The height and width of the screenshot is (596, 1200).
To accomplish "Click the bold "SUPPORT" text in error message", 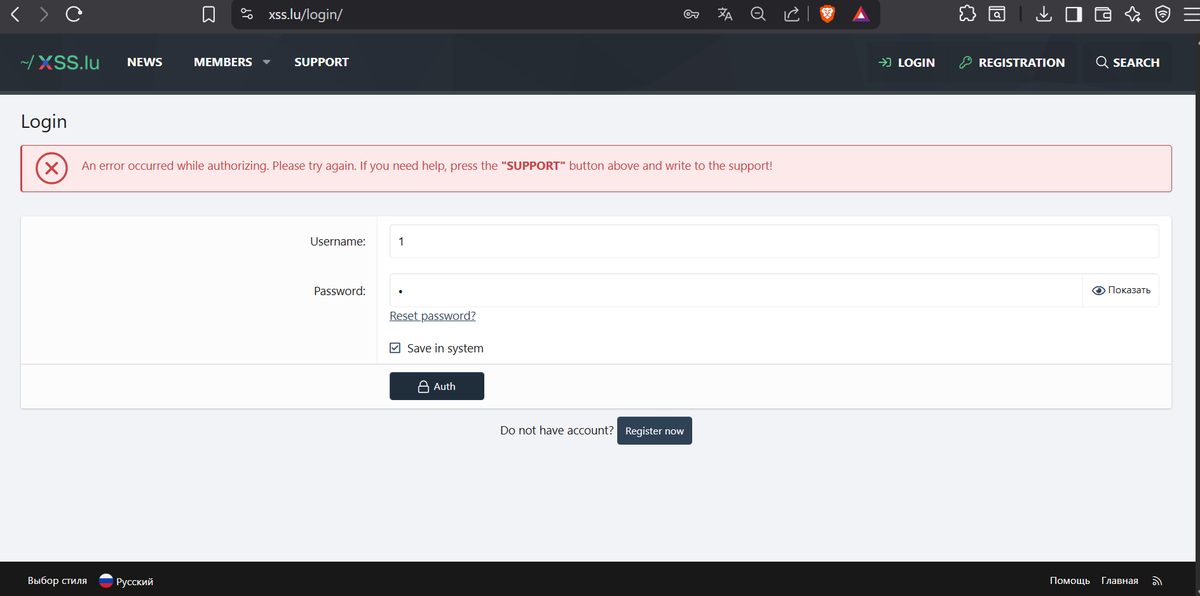I will point(533,165).
